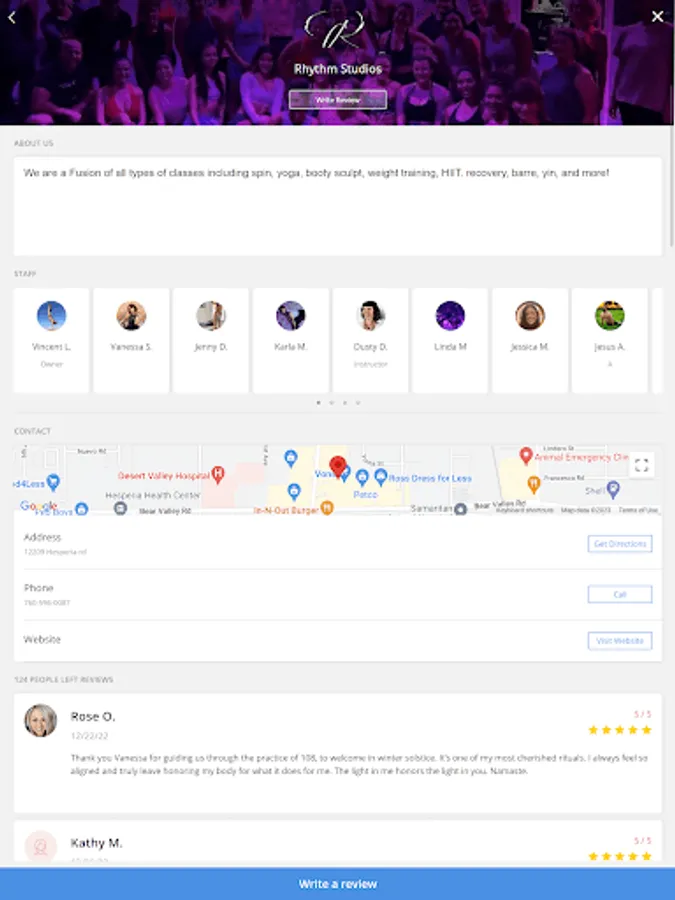Go back using the left arrow icon
Screen dimensions: 675x900
12,17
